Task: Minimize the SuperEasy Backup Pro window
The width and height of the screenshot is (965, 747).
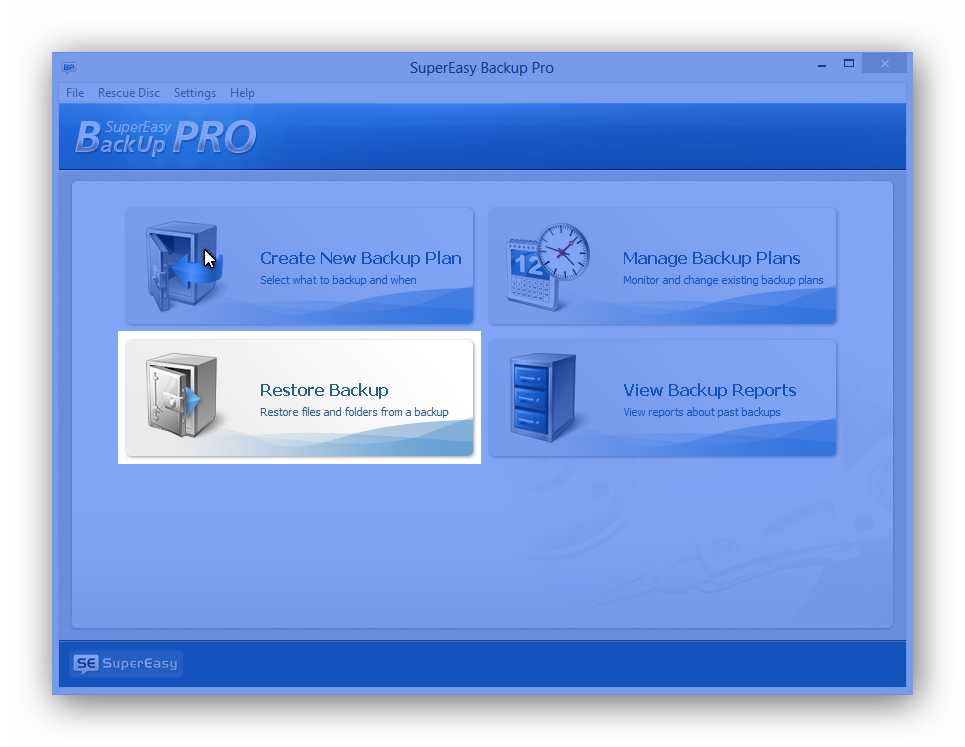Action: point(822,64)
